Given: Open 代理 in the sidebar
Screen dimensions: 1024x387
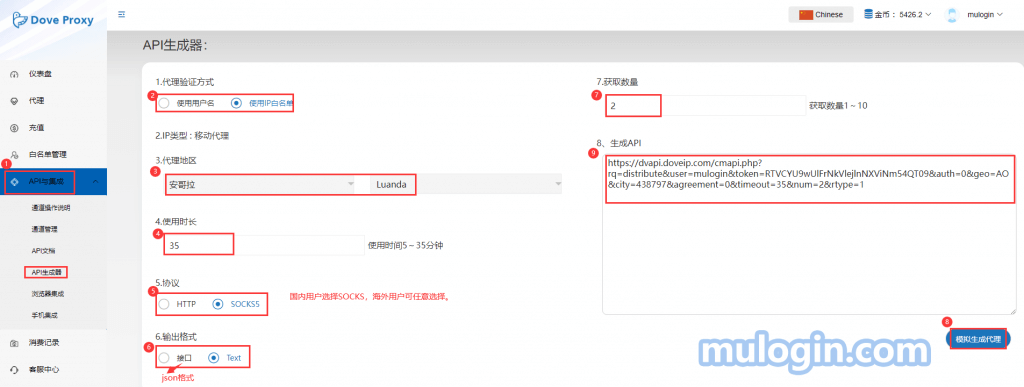Looking at the screenshot, I should pyautogui.click(x=37, y=101).
